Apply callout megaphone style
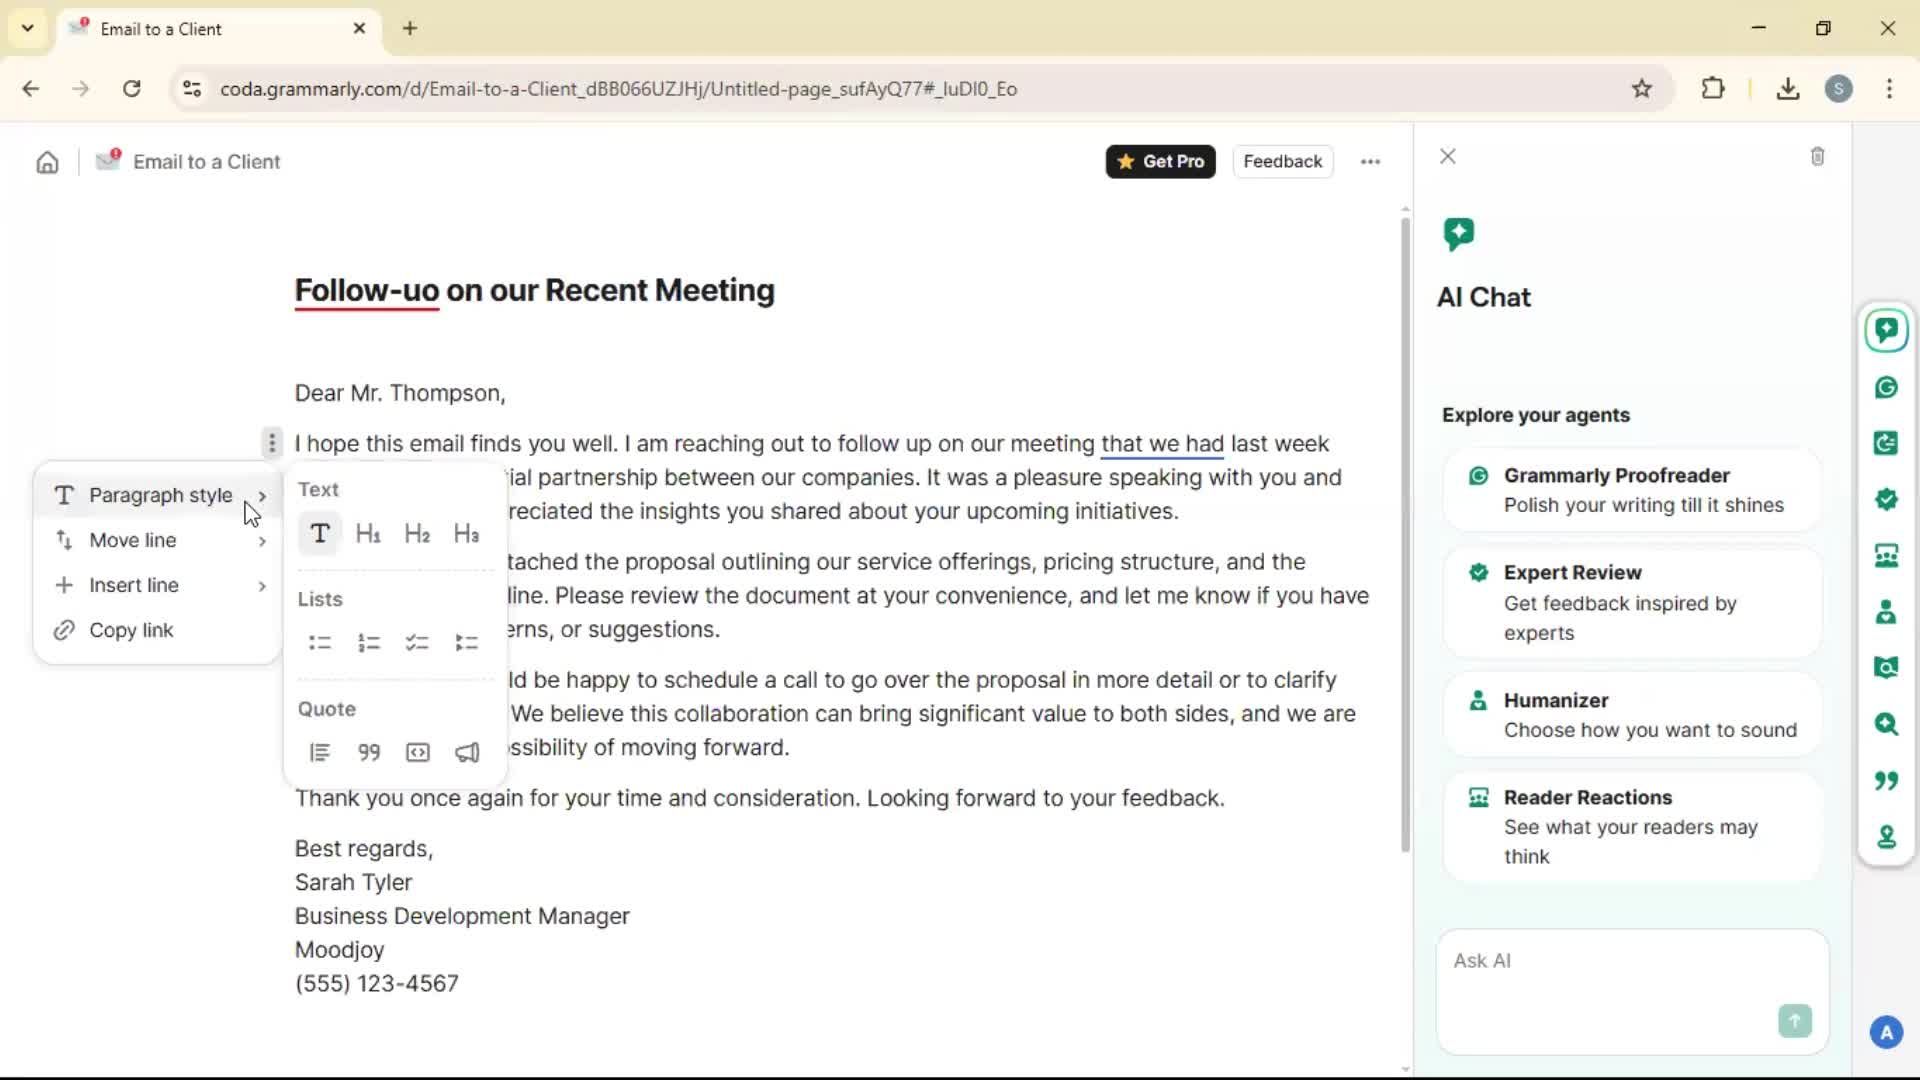Viewport: 1920px width, 1080px height. click(467, 753)
